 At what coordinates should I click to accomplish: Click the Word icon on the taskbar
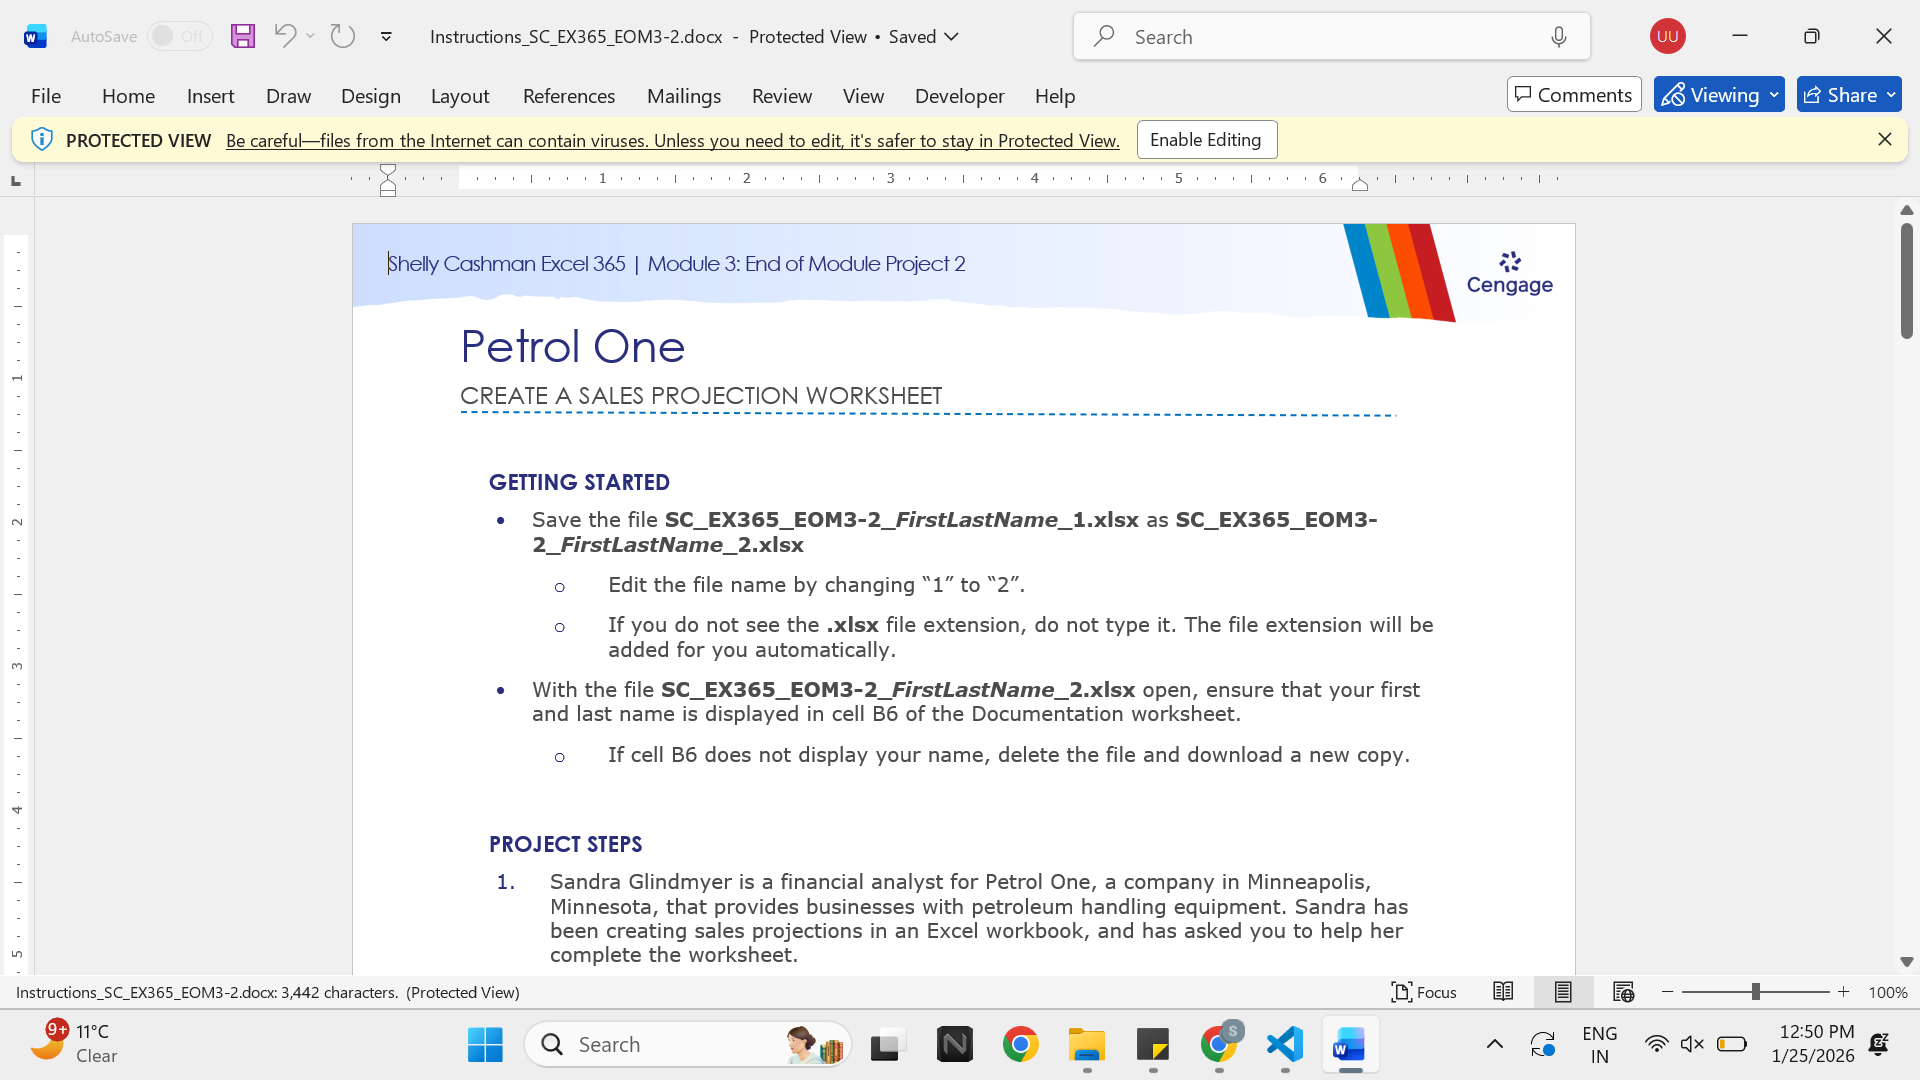pyautogui.click(x=1350, y=1045)
